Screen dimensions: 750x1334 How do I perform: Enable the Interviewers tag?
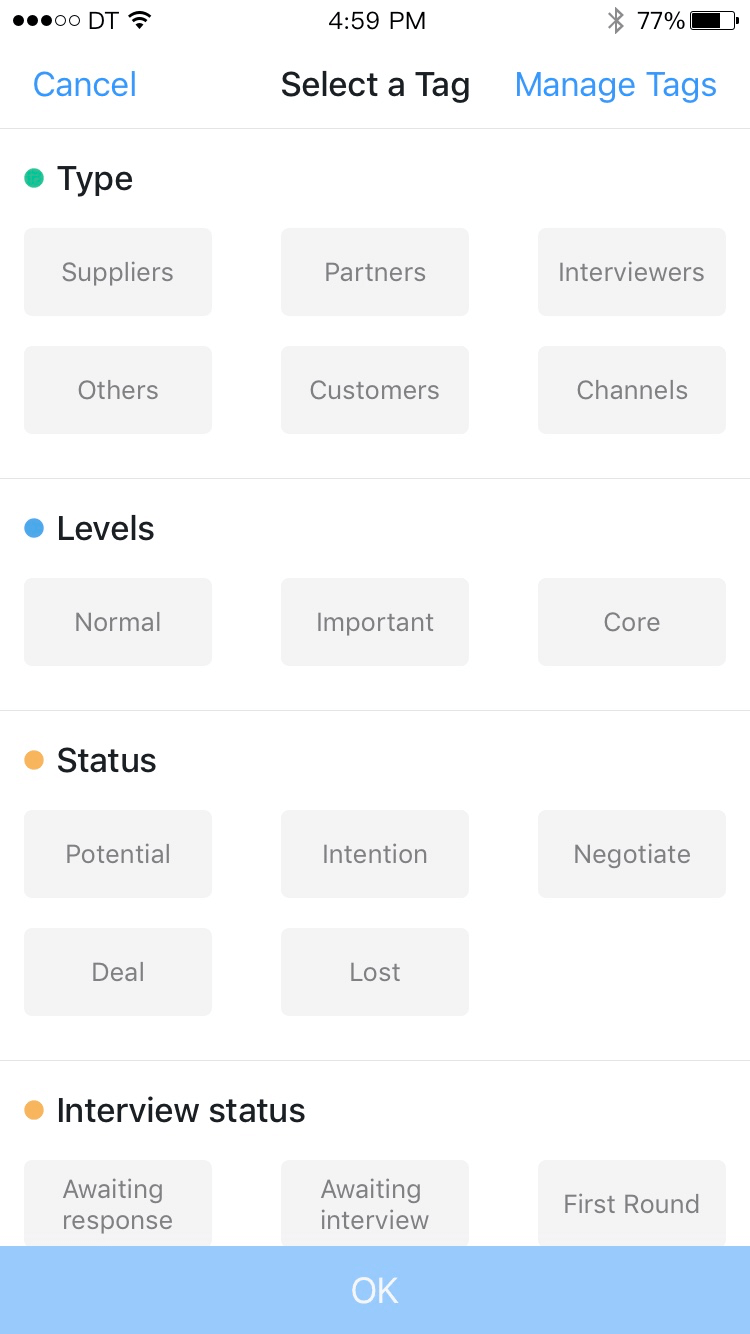tap(632, 272)
